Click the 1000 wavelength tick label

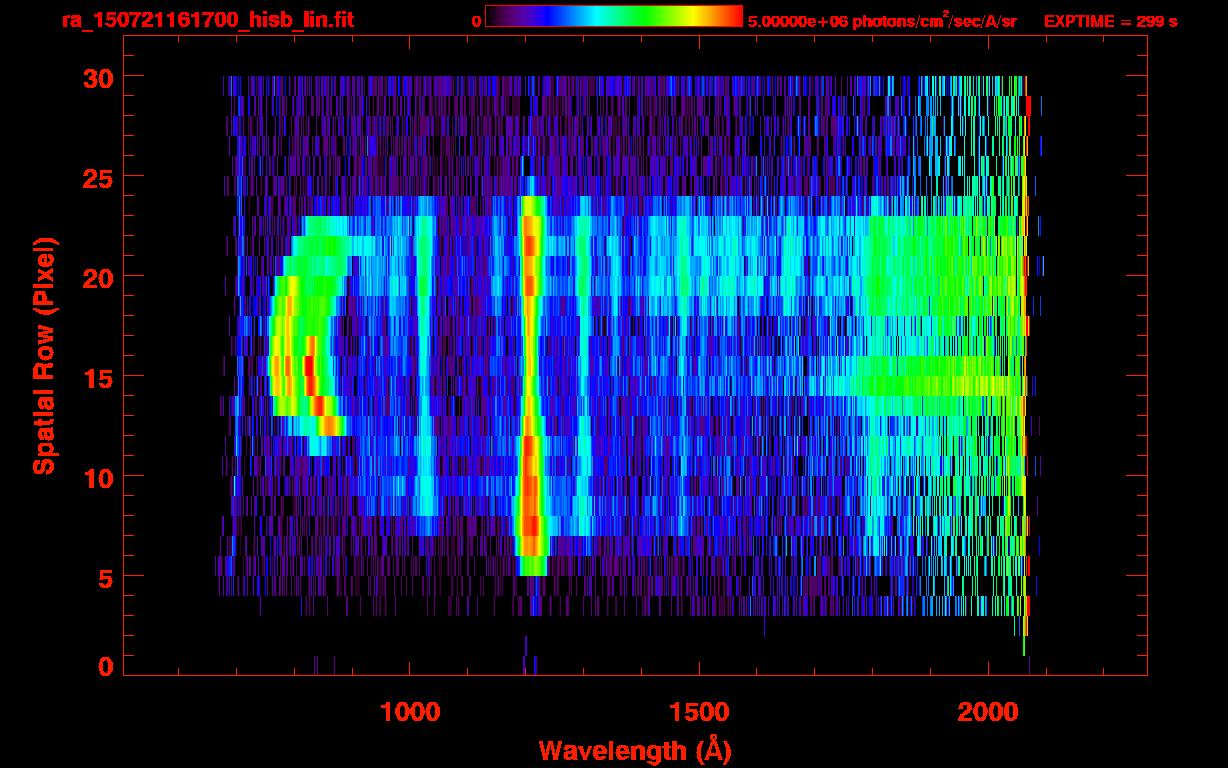click(409, 711)
